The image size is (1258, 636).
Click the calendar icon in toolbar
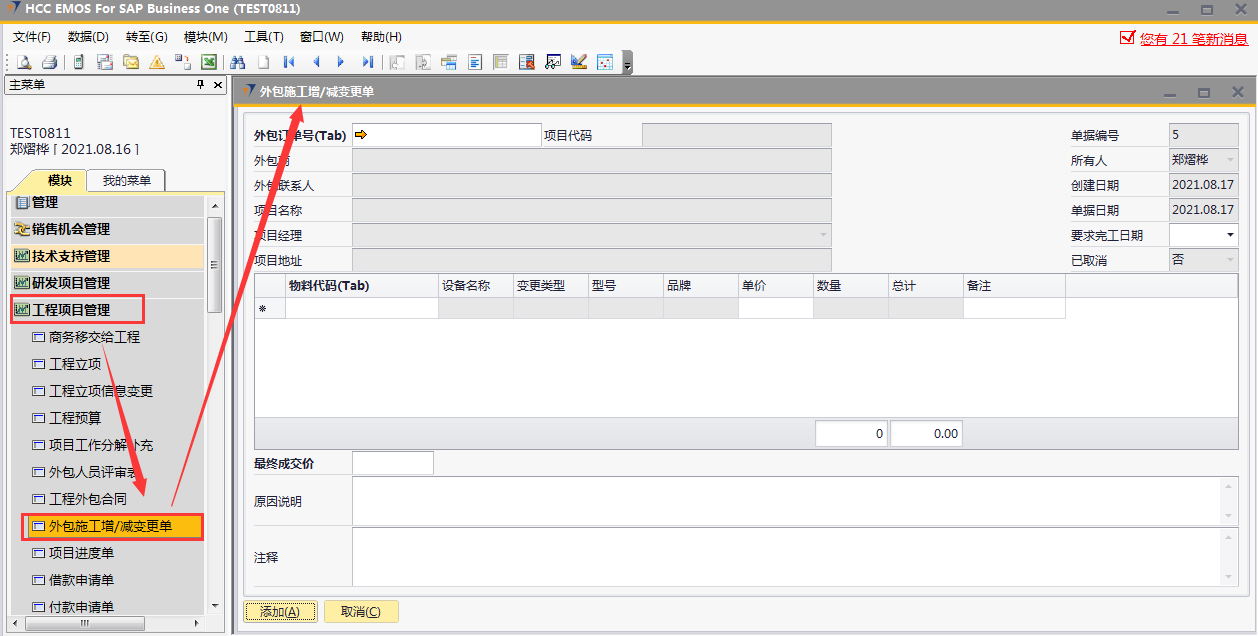click(x=605, y=62)
